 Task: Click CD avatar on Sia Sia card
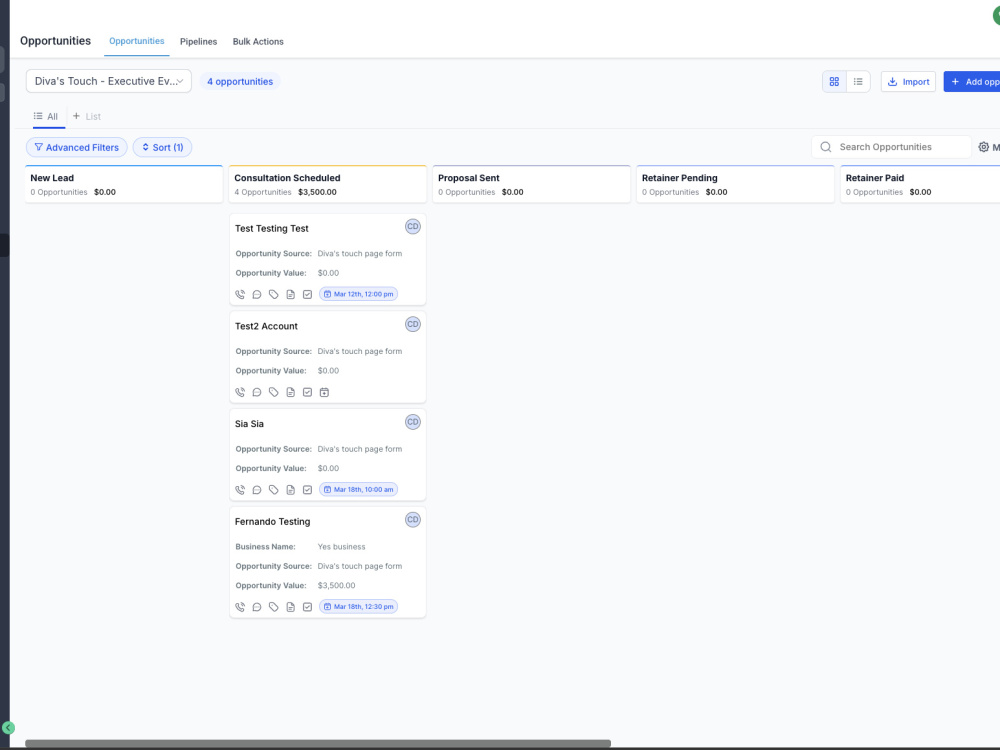[x=413, y=422]
